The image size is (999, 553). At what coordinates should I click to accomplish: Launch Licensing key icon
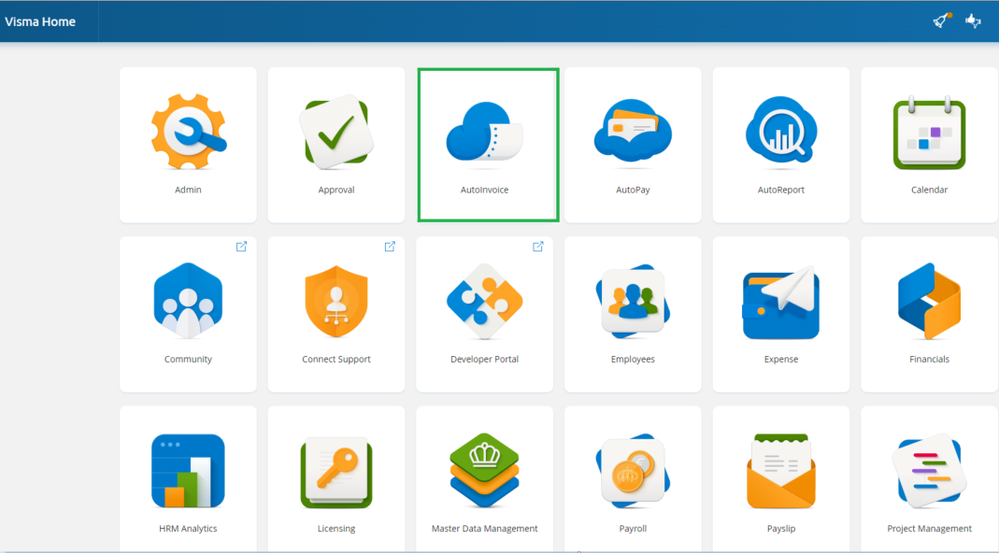click(336, 471)
